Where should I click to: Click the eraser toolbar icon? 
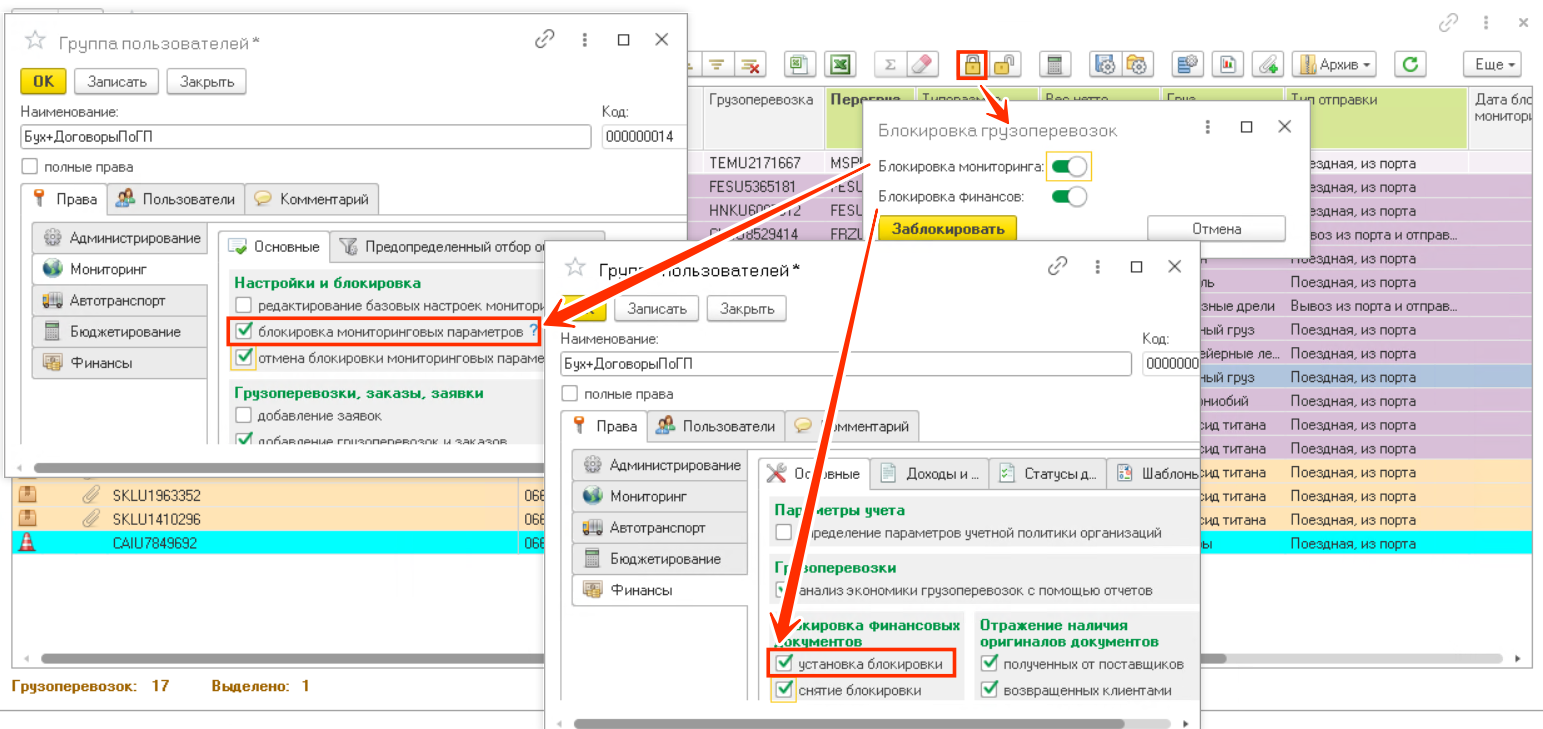click(x=922, y=65)
